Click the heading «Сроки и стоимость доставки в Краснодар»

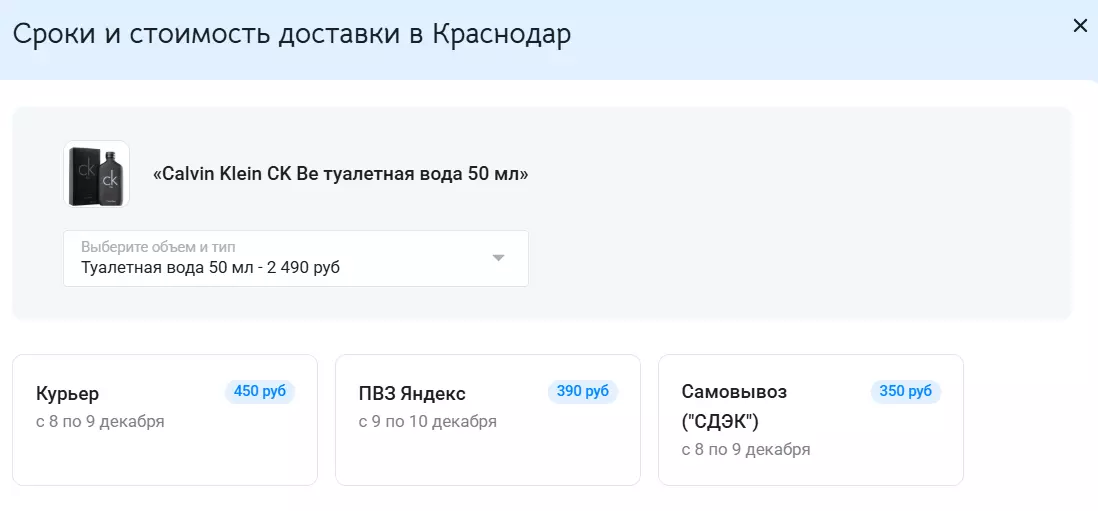[x=292, y=34]
